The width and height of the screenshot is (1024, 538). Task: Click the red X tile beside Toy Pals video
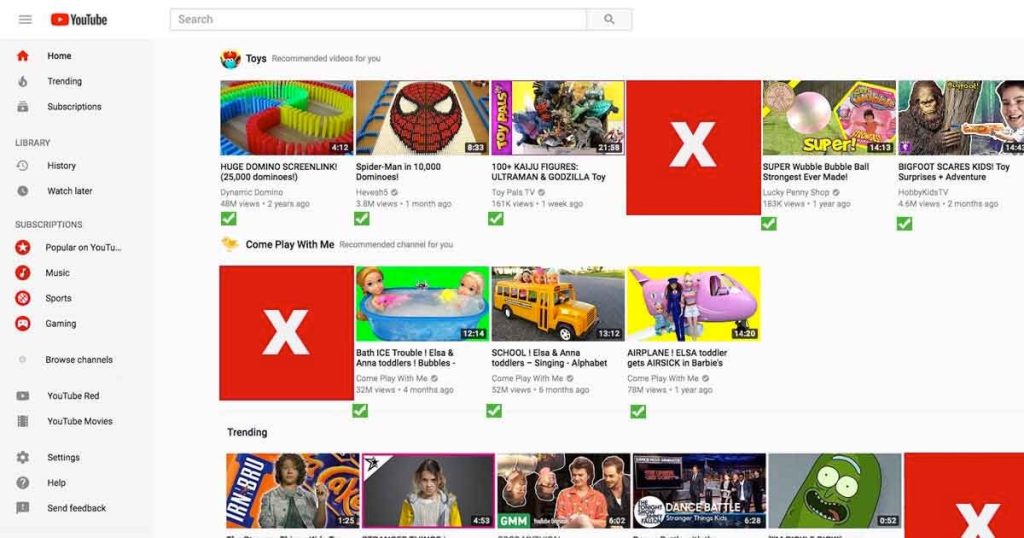click(x=693, y=147)
